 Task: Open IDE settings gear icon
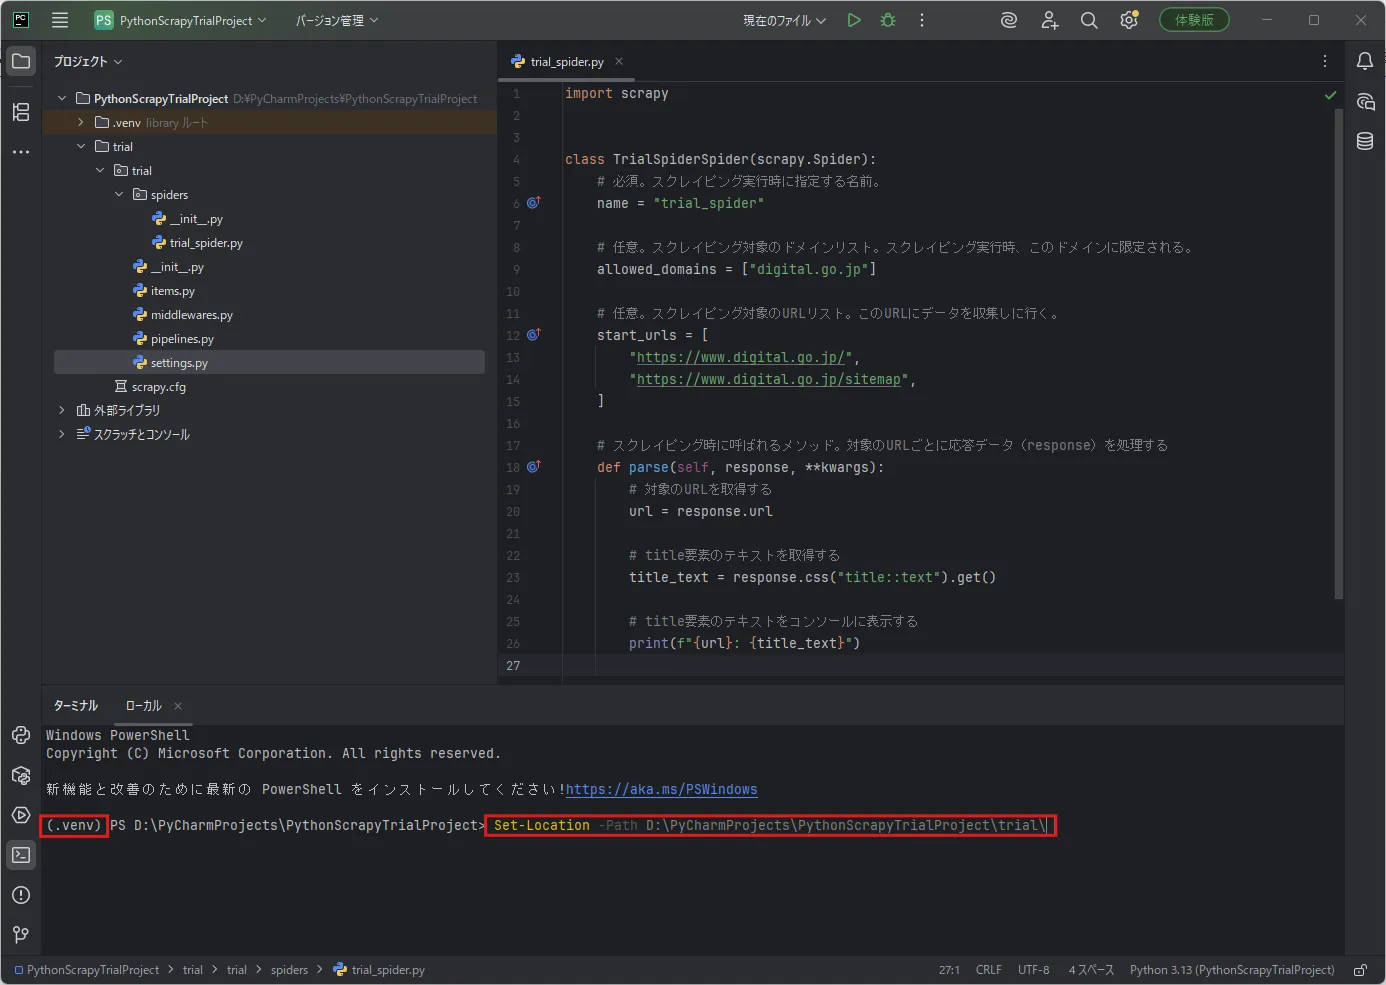(x=1129, y=20)
